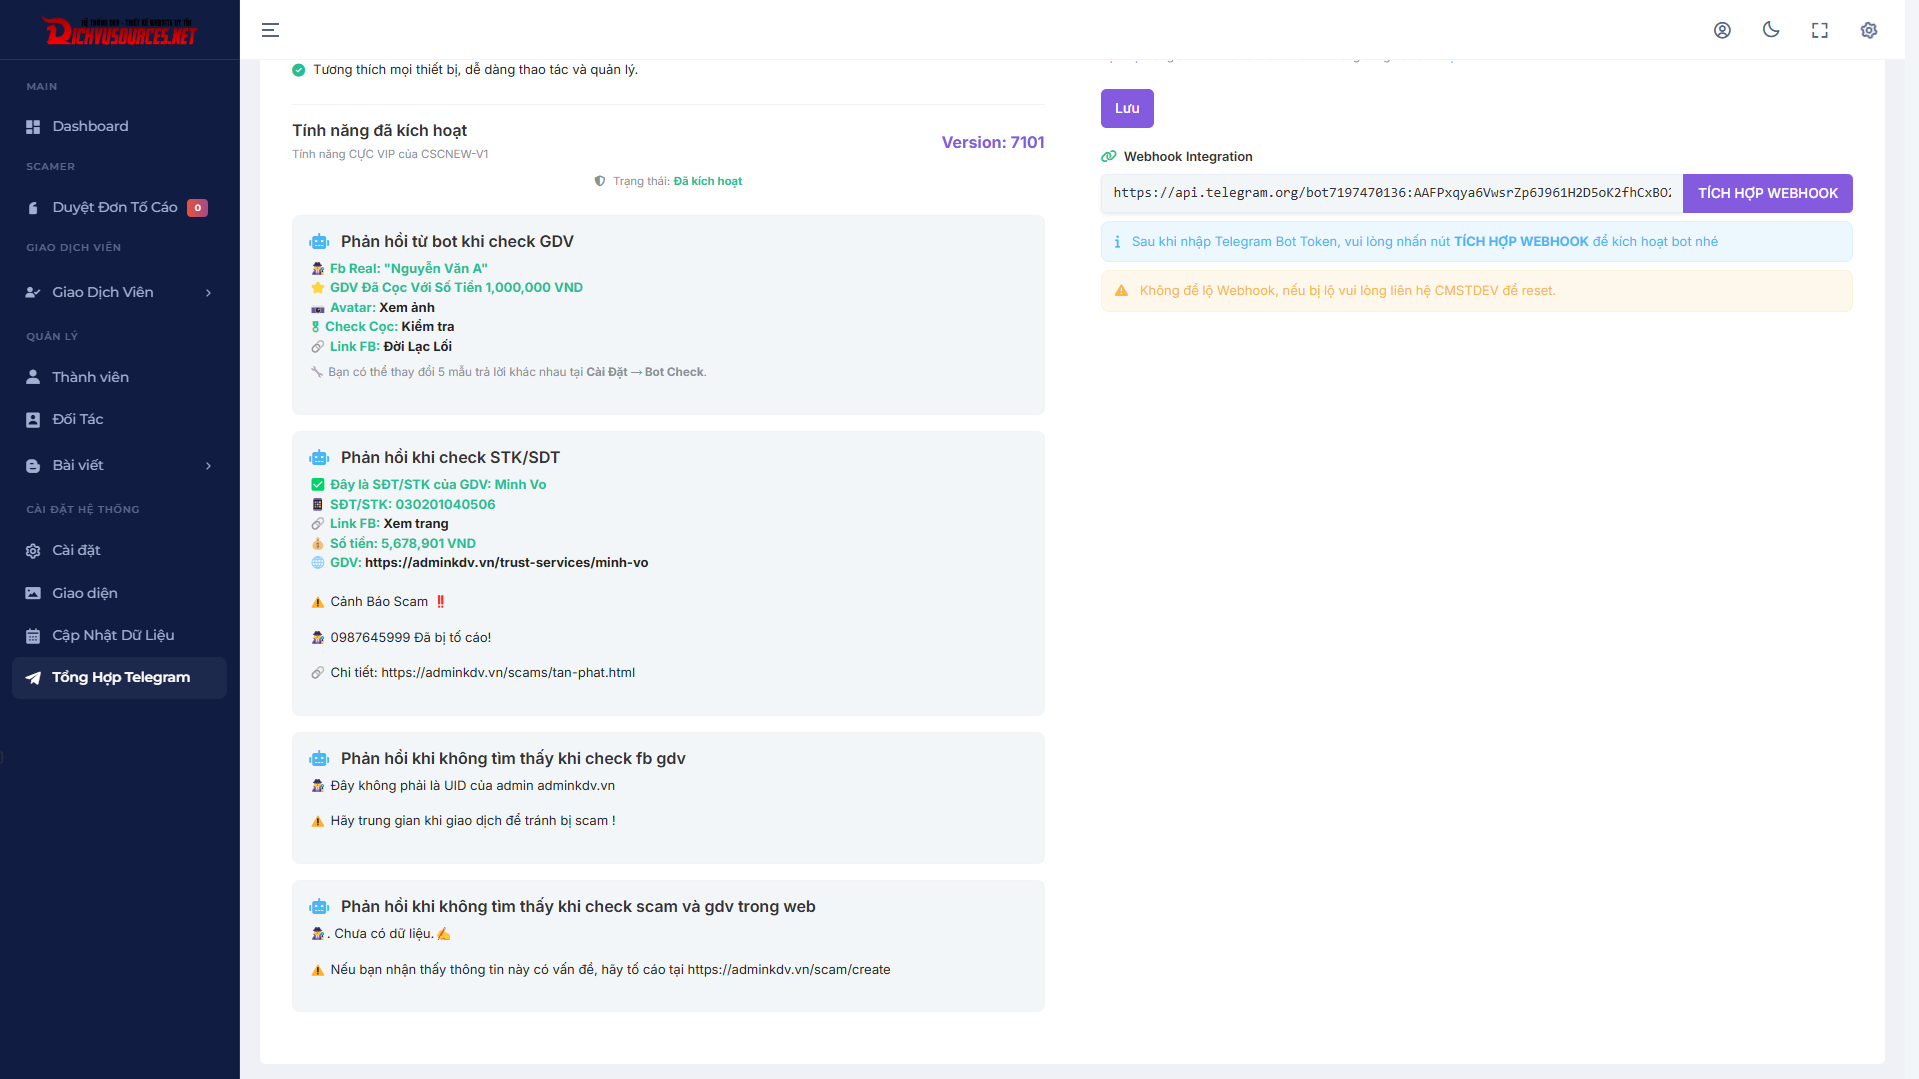Image resolution: width=1919 pixels, height=1079 pixels.
Task: Open the Đối Tác sidebar item
Action: [x=78, y=419]
